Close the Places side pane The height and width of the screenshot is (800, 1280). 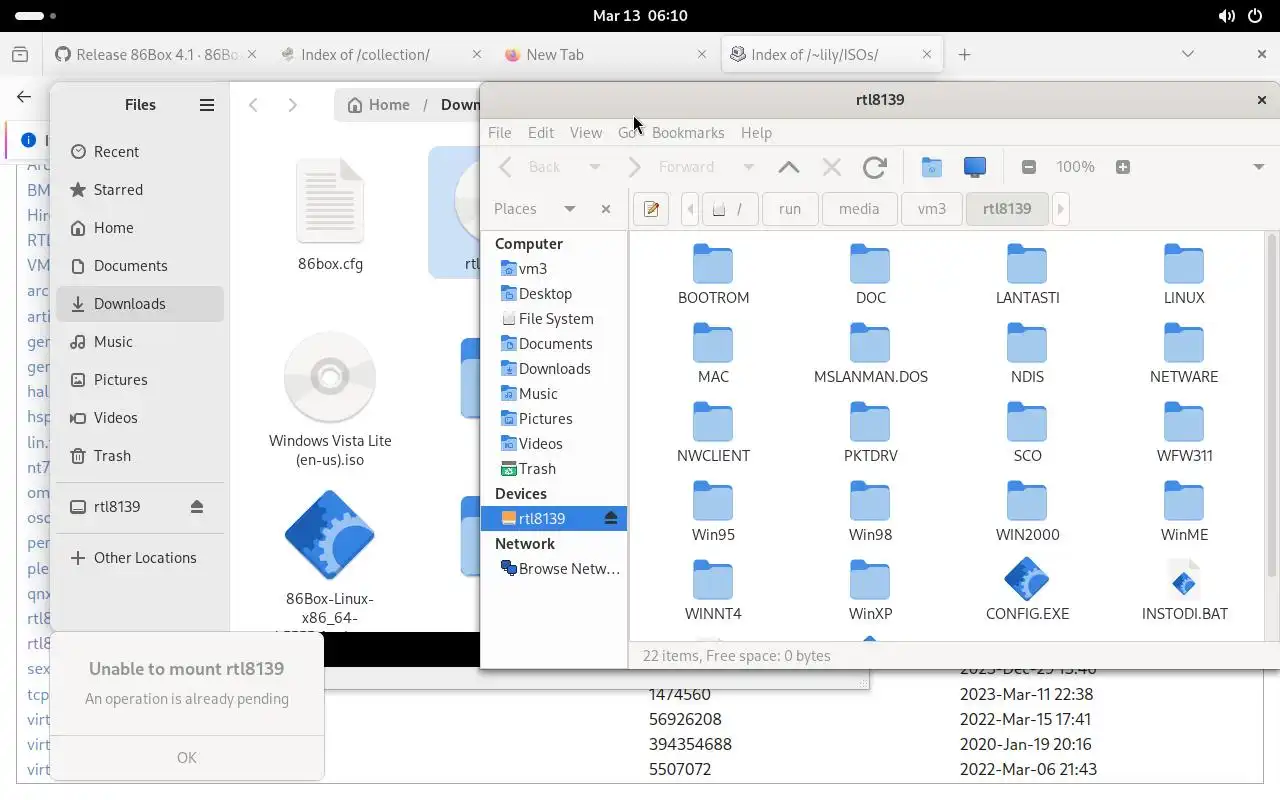[x=606, y=209]
